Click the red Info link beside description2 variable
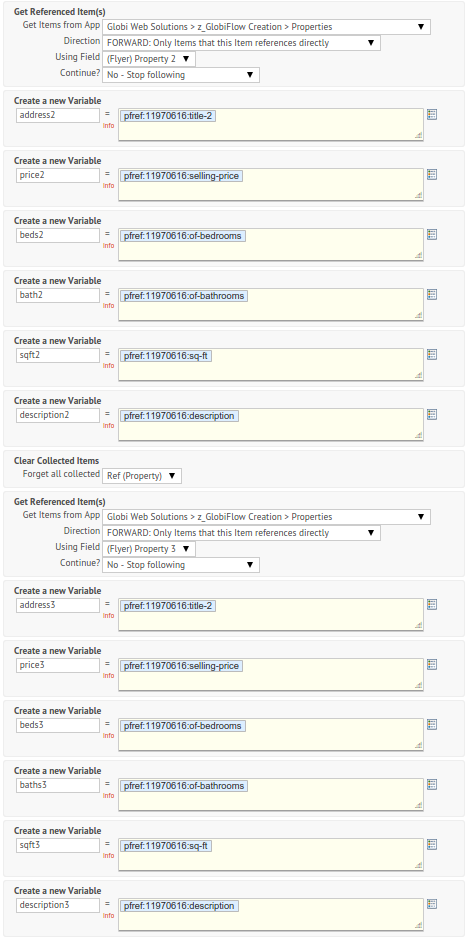Image resolution: width=465 pixels, height=939 pixels. (x=108, y=426)
